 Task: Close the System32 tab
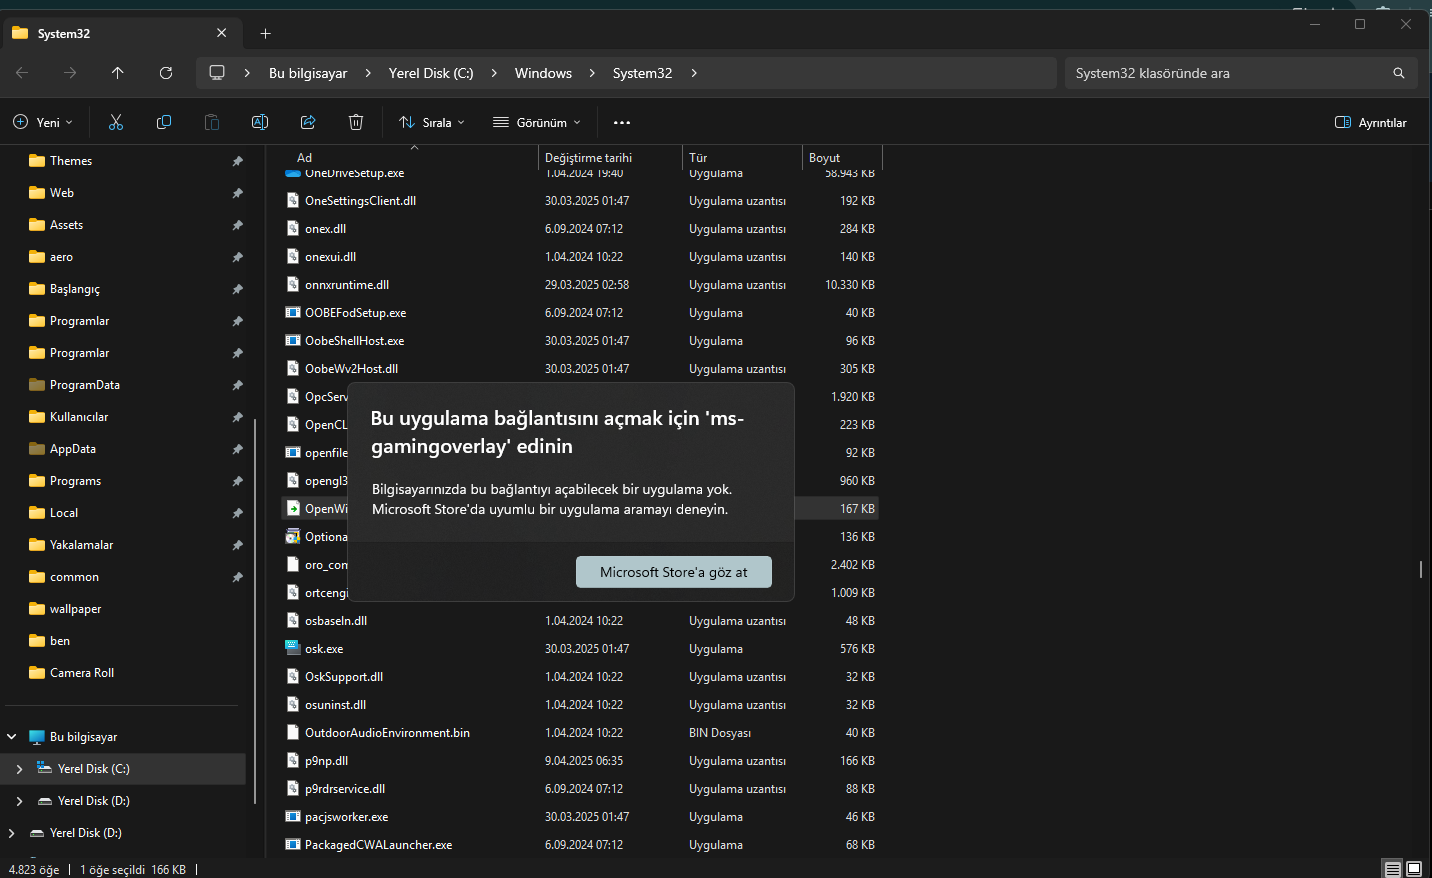point(222,33)
